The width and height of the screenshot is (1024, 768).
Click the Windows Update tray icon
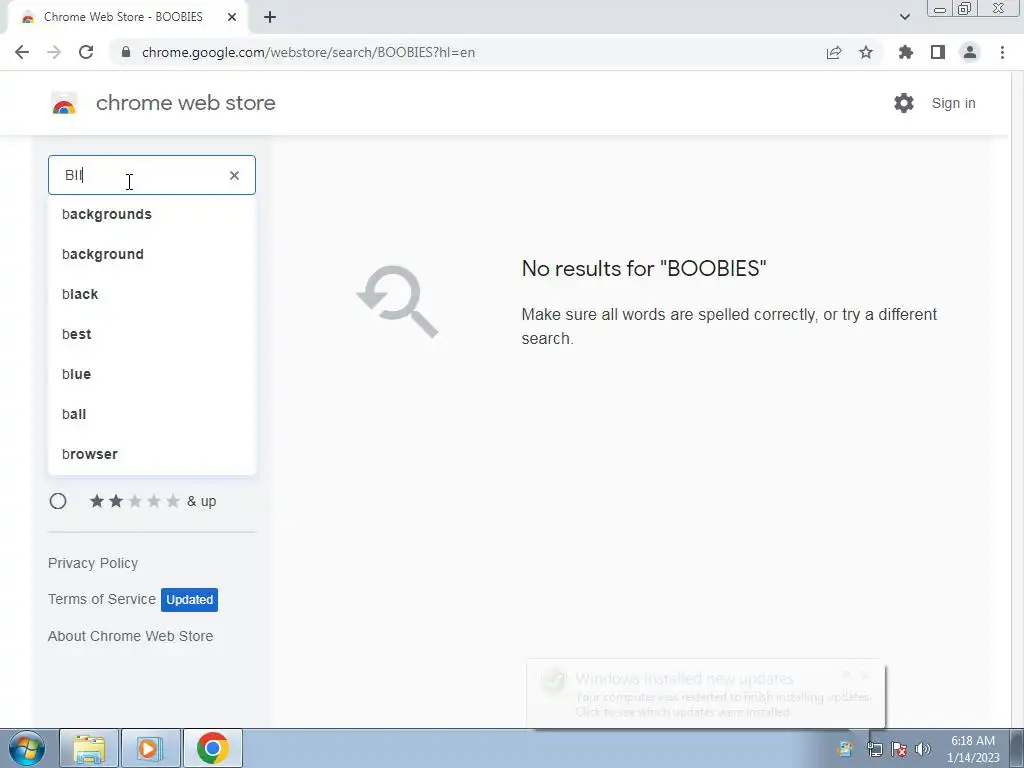846,749
